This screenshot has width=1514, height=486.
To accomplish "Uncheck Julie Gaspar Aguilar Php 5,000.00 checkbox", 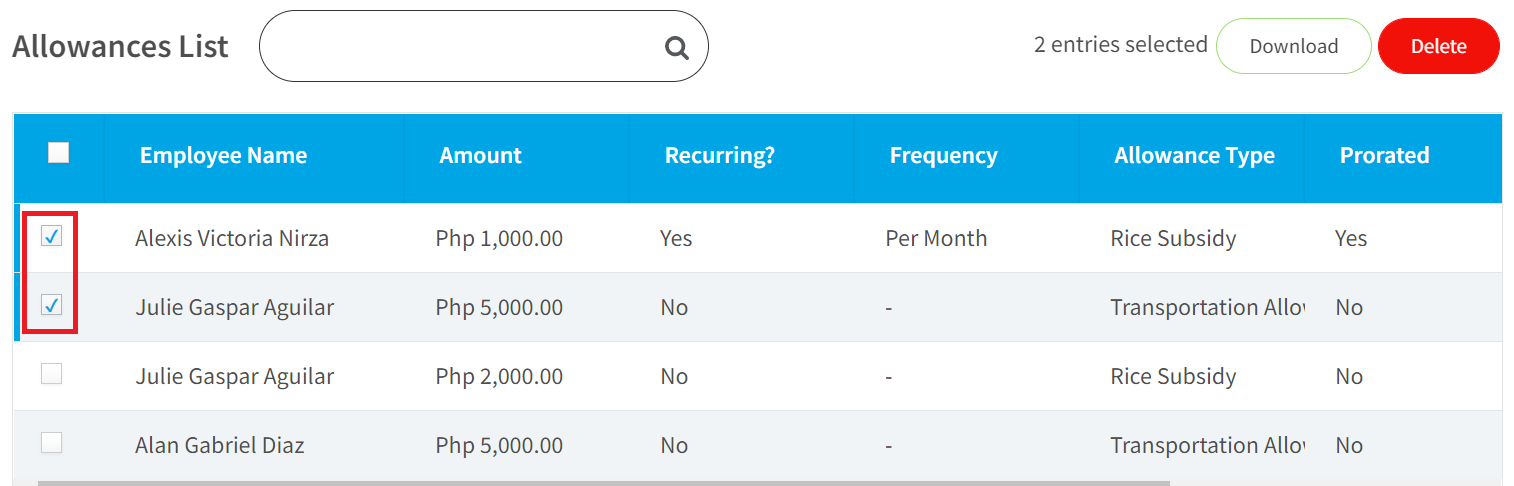I will 51,305.
